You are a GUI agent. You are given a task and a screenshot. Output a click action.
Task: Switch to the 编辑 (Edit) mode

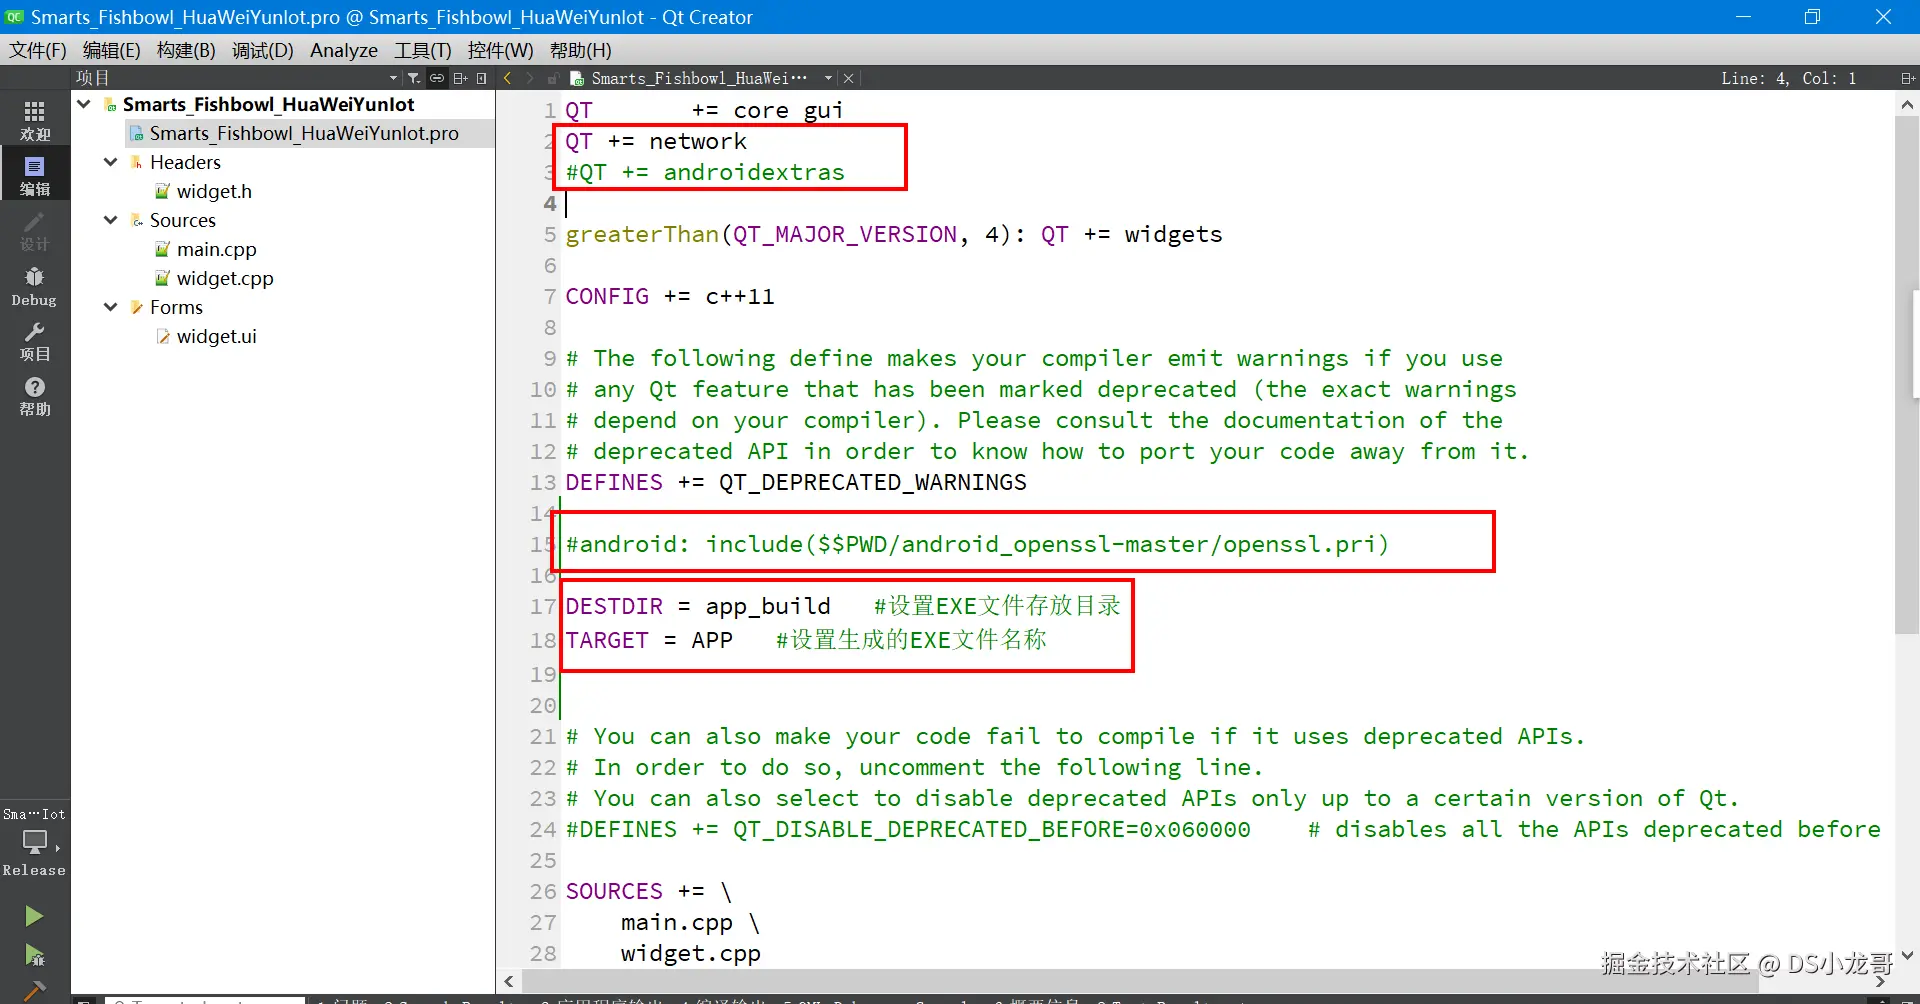coord(35,175)
